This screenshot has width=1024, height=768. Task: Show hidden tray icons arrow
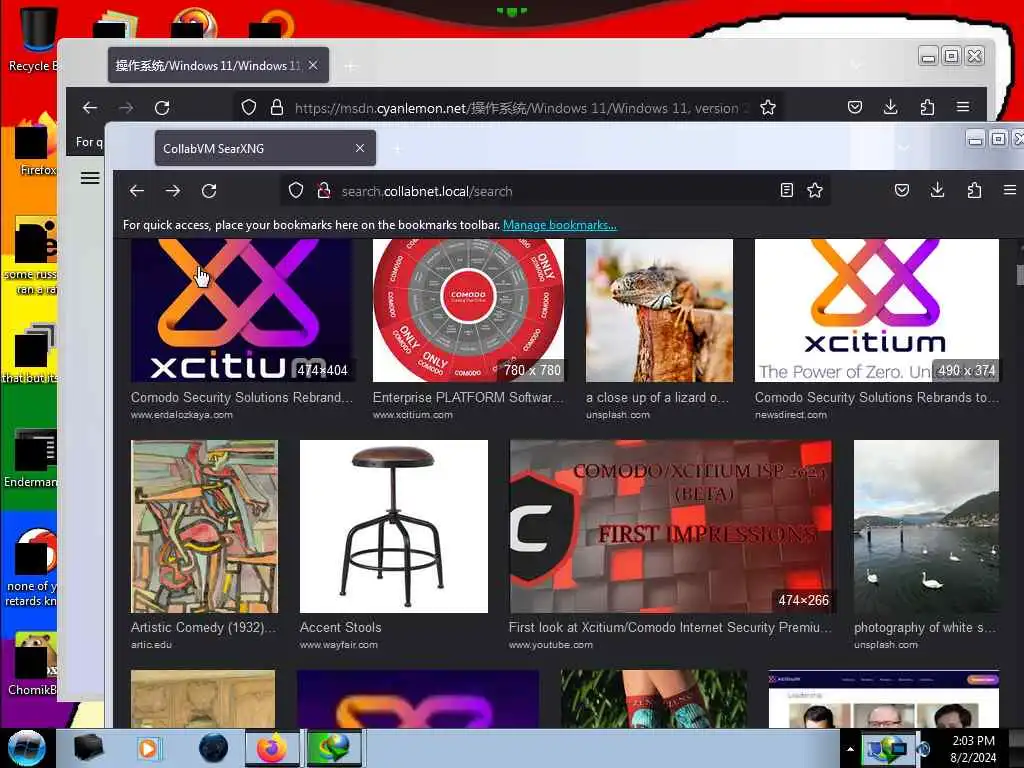[x=850, y=749]
